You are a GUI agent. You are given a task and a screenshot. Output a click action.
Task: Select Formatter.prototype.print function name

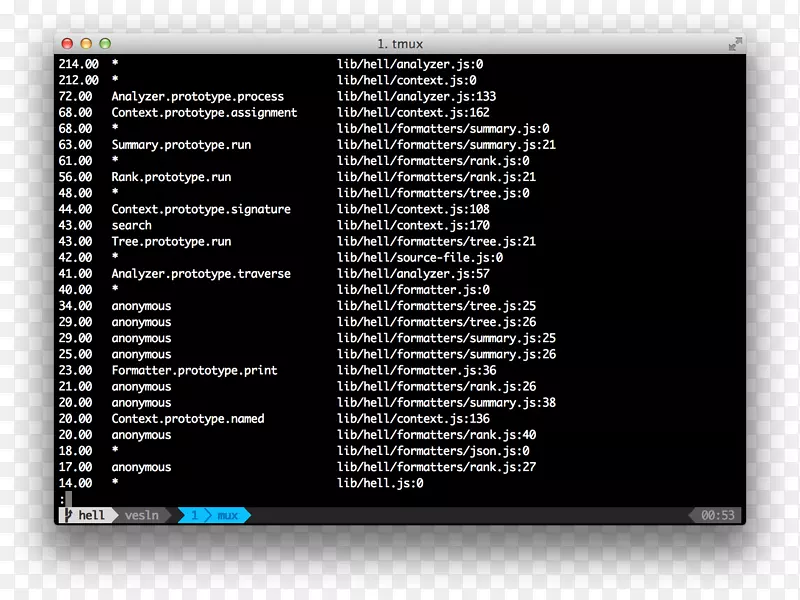click(x=194, y=370)
